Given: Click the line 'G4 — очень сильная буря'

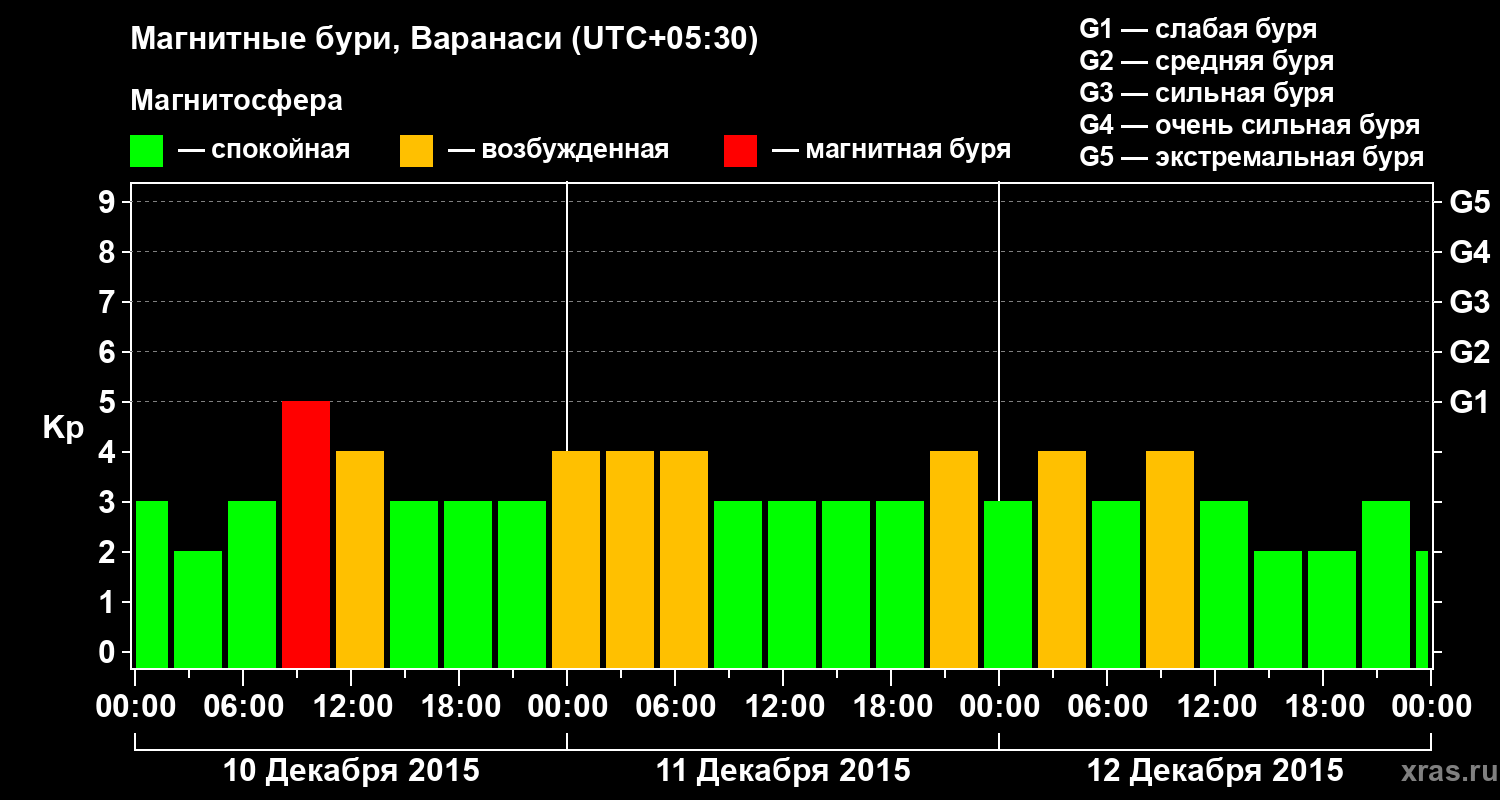Looking at the screenshot, I should [1250, 125].
